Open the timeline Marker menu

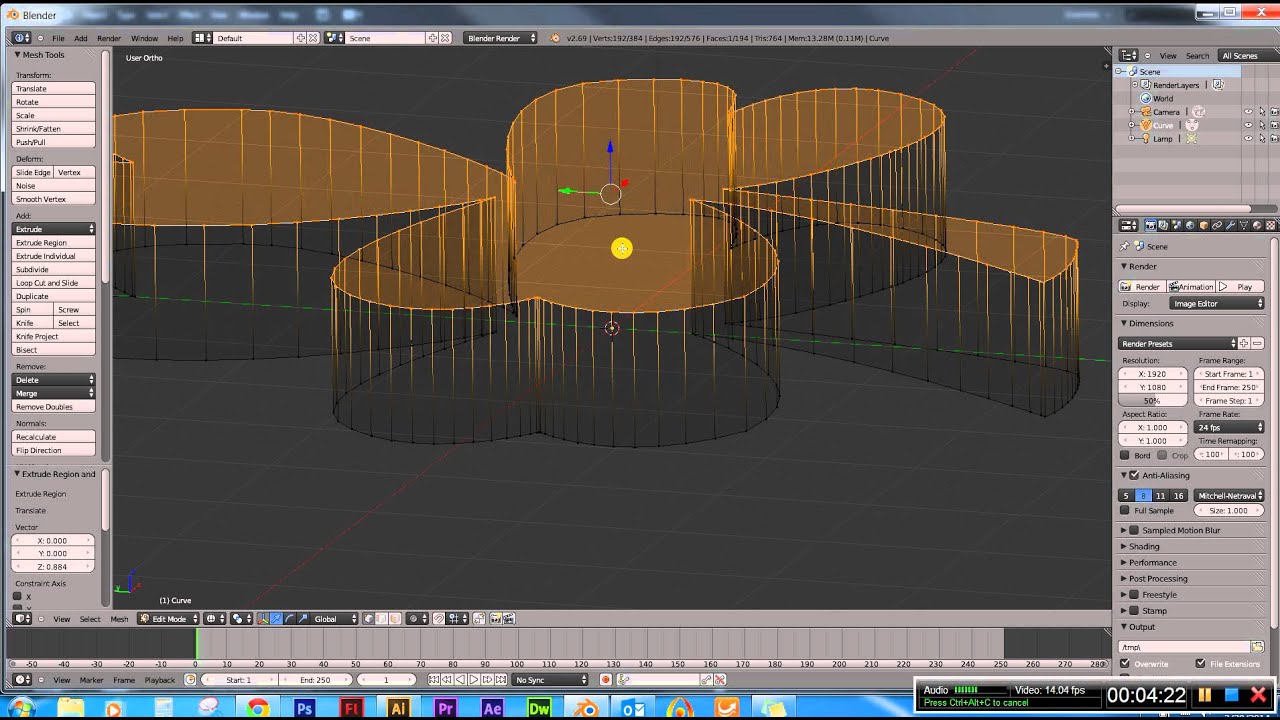click(91, 680)
